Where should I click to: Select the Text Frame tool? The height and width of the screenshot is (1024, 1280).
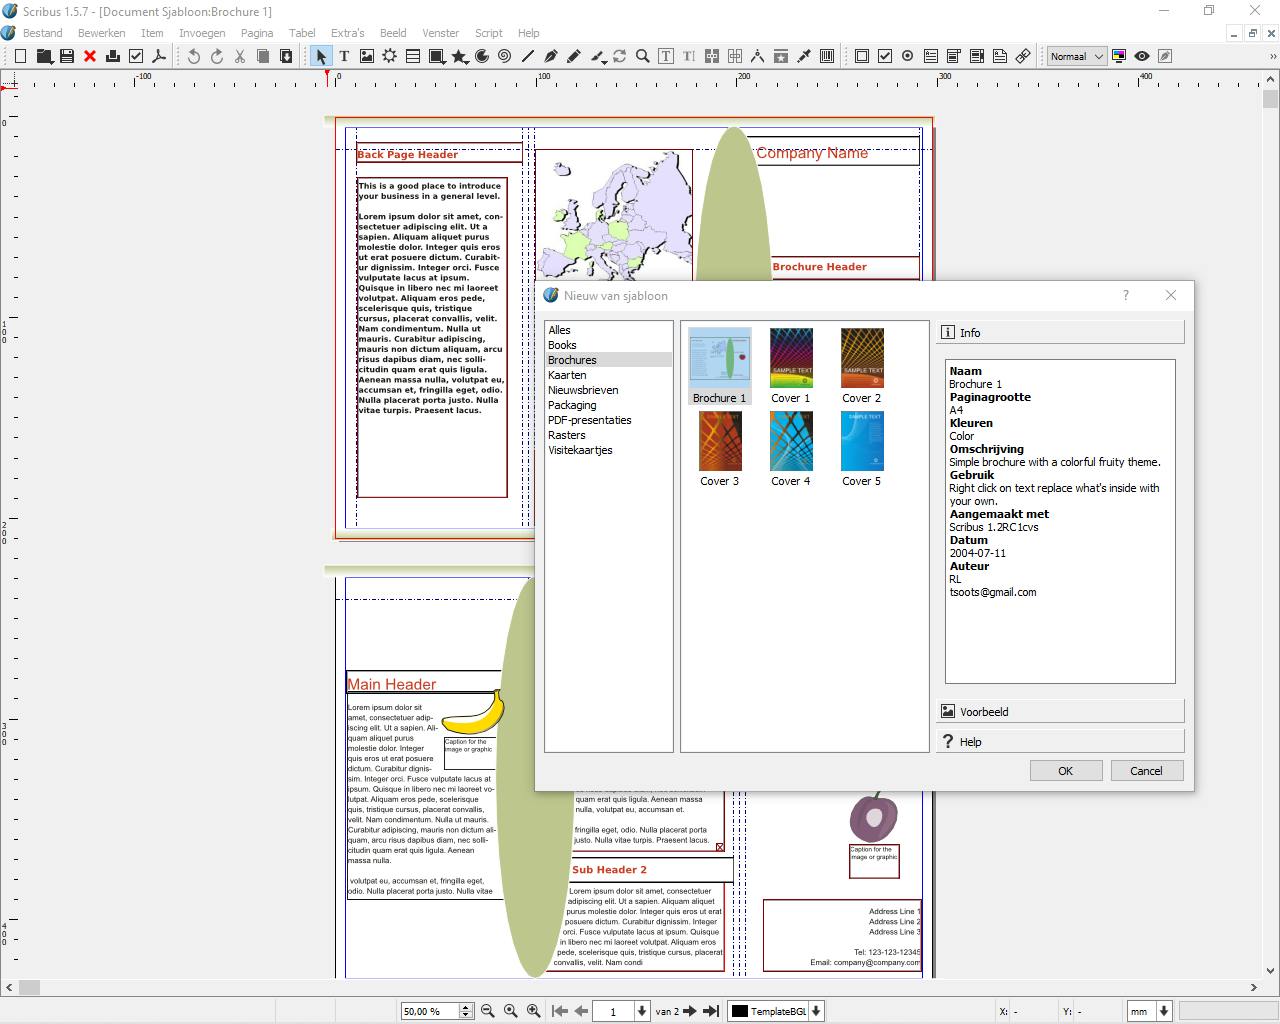[x=344, y=57]
